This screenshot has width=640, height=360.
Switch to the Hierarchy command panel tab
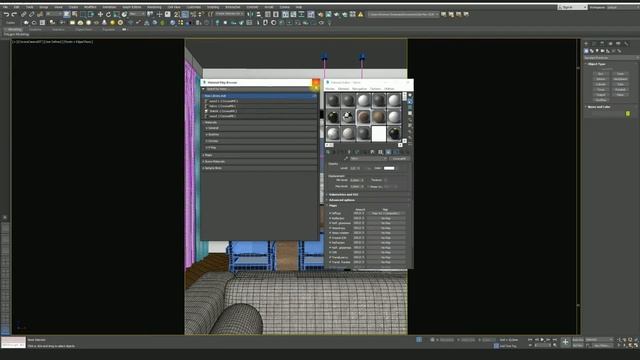click(602, 43)
